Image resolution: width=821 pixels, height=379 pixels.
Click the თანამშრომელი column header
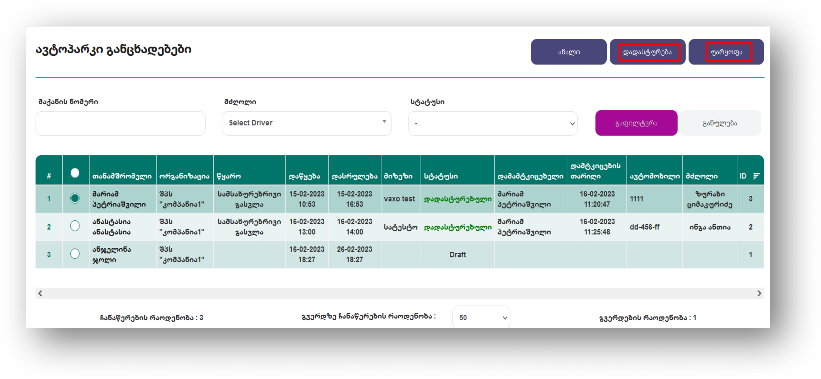coord(123,176)
